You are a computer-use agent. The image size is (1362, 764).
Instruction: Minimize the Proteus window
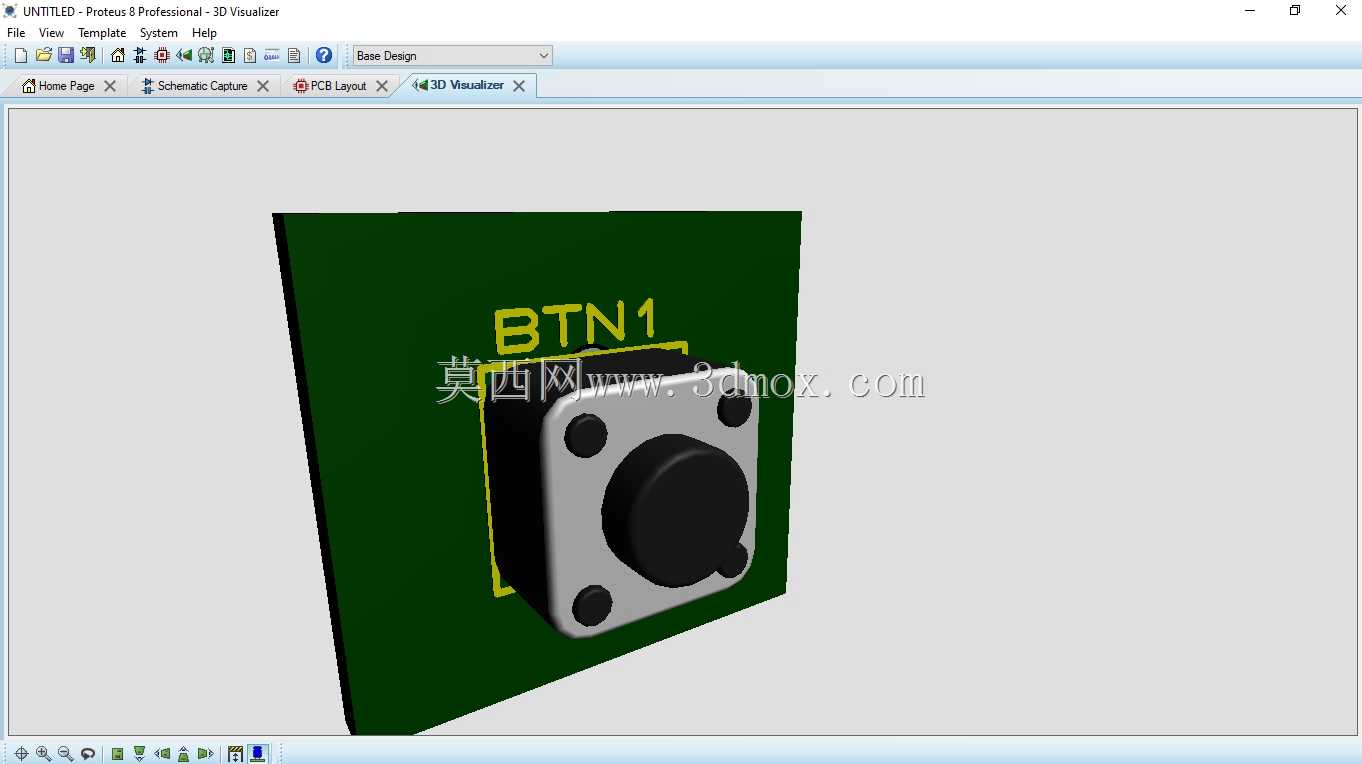pos(1250,11)
